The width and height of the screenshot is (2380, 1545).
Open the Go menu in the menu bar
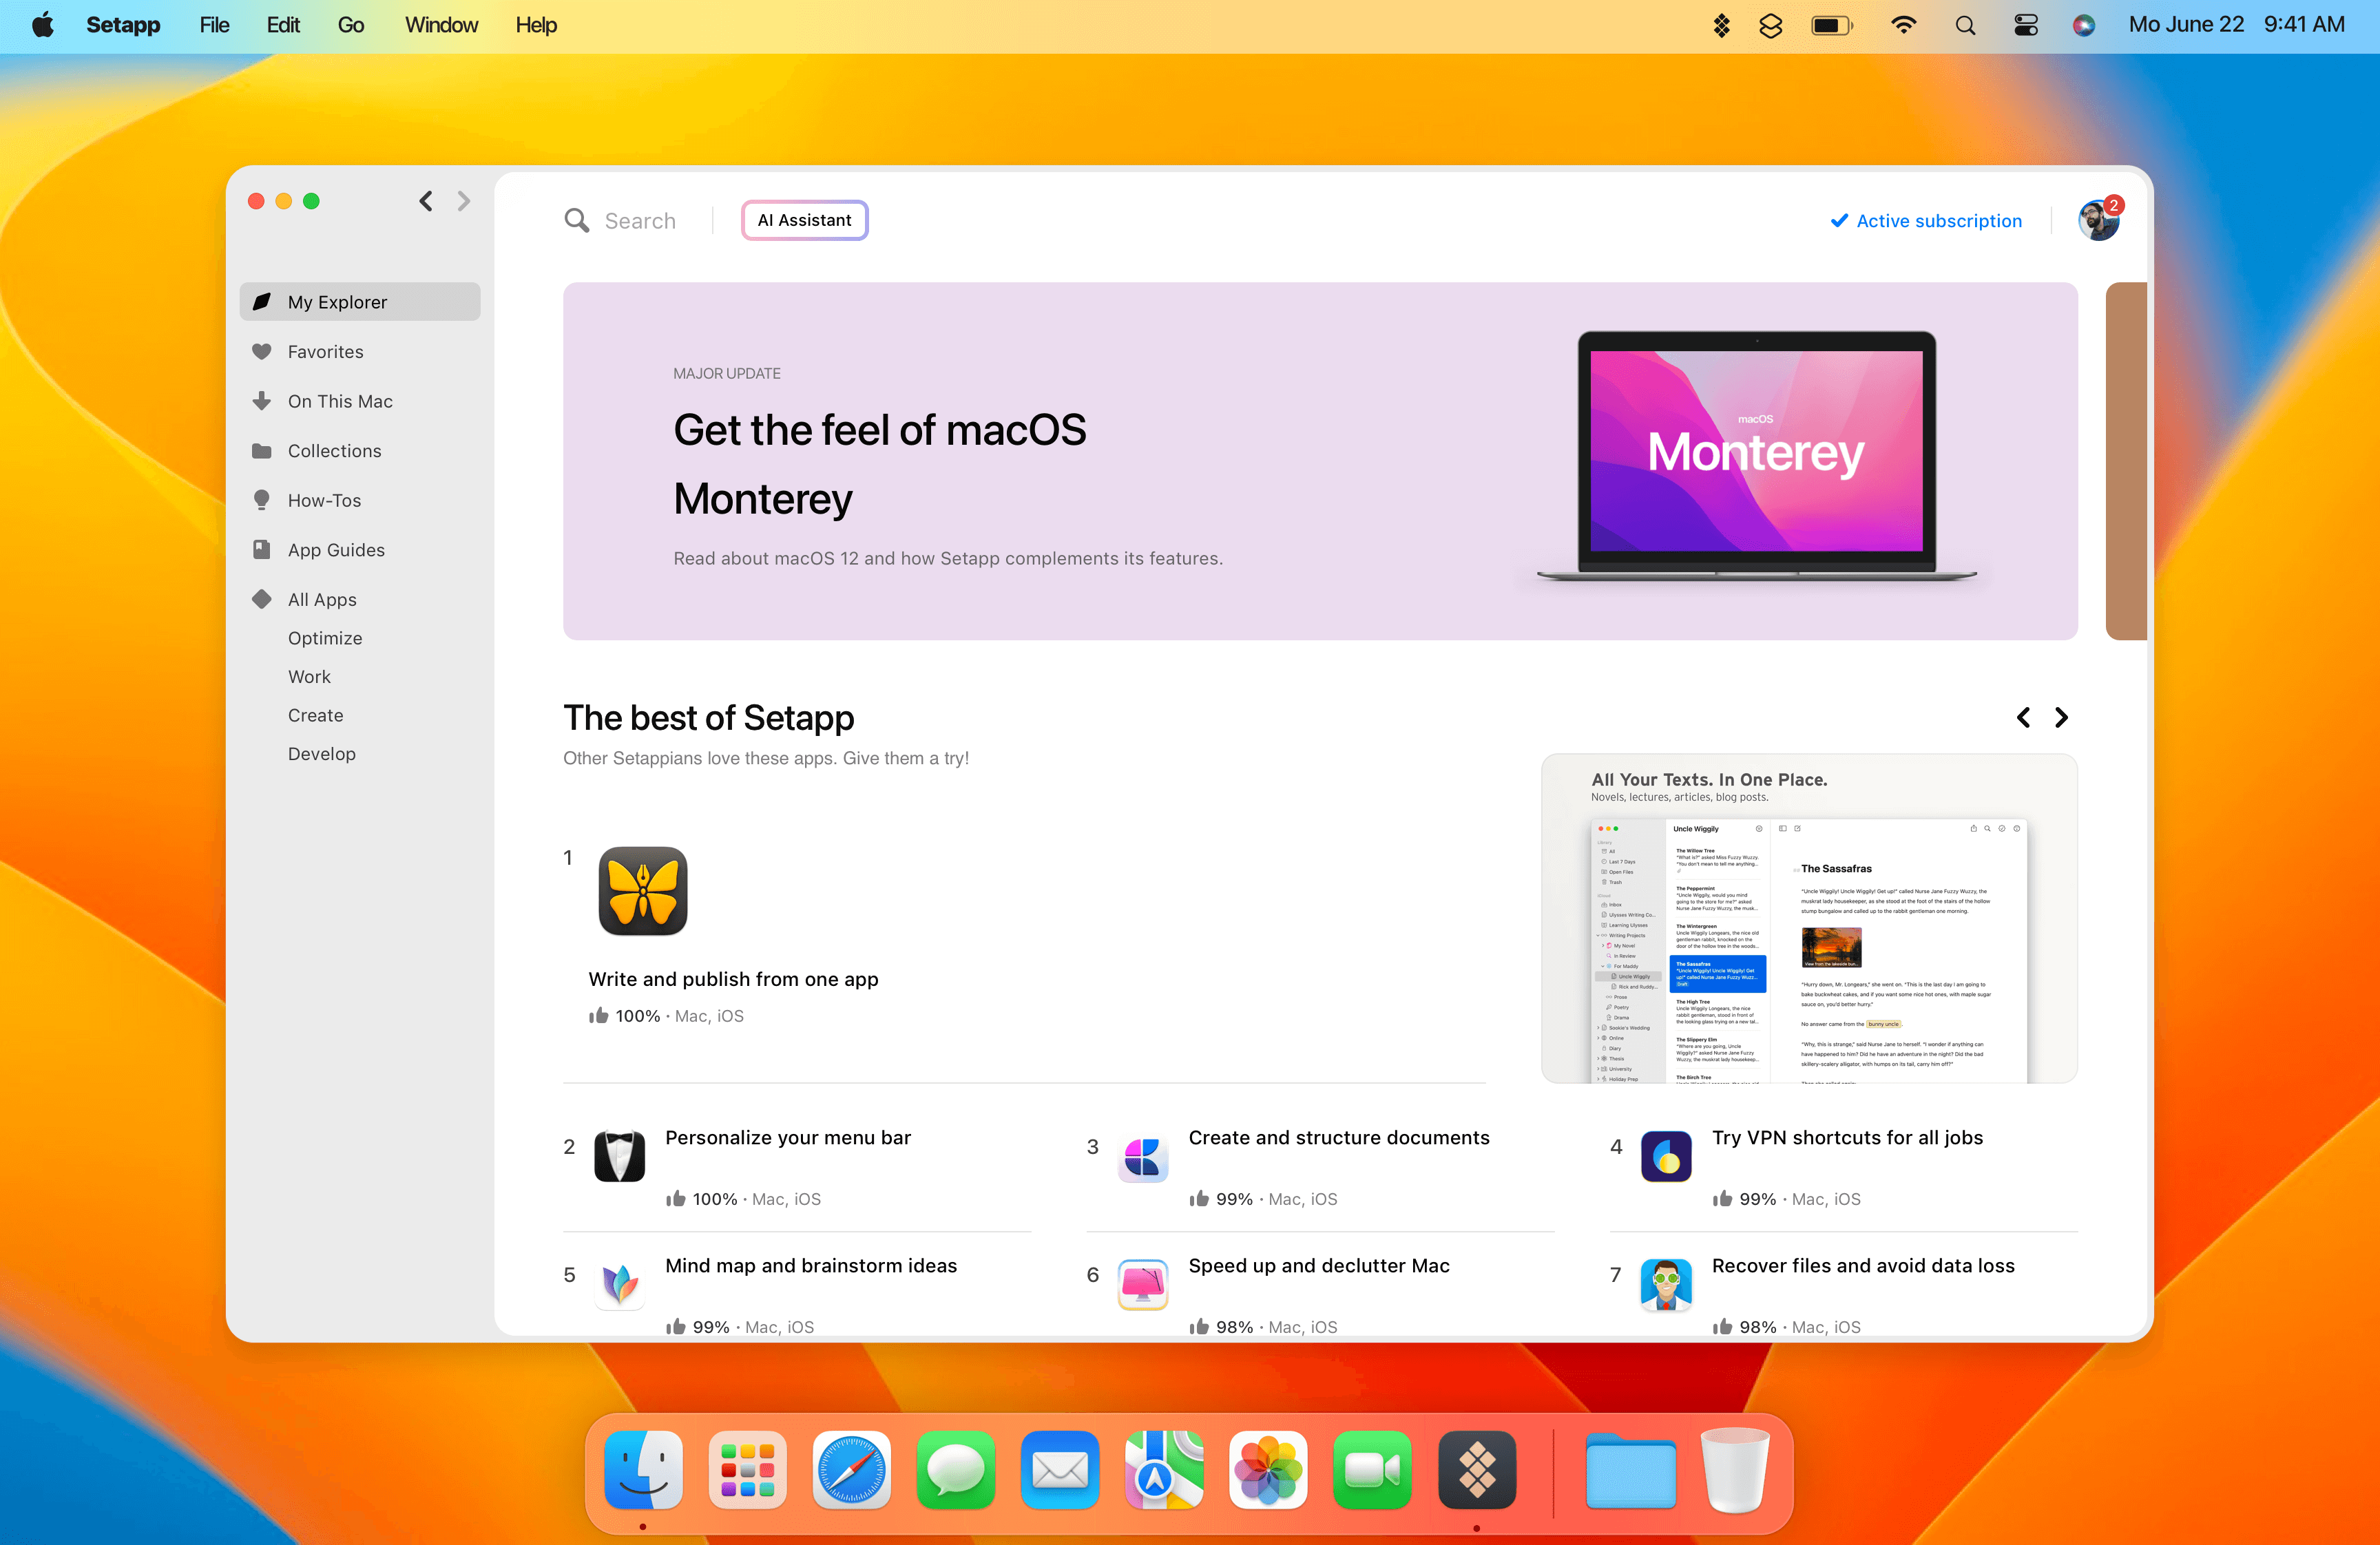[x=351, y=25]
